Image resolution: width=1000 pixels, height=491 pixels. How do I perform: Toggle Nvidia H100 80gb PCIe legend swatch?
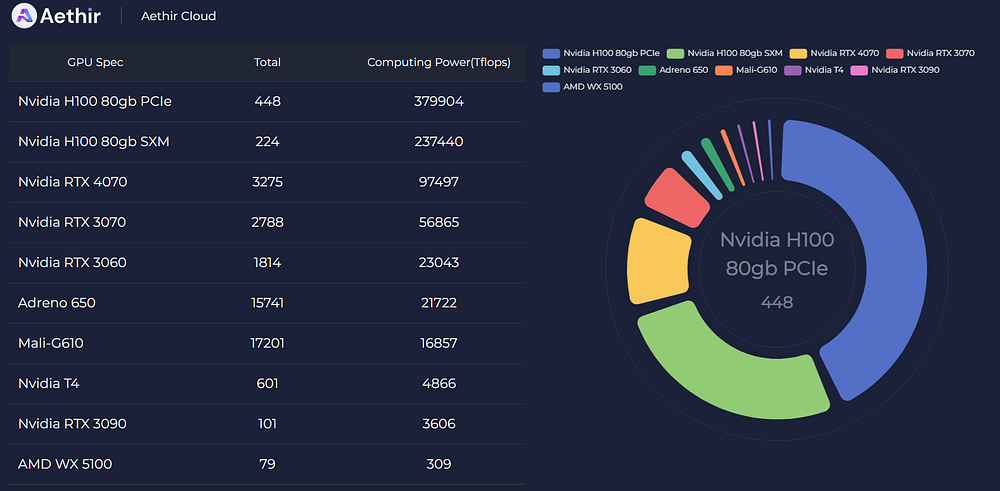[551, 53]
